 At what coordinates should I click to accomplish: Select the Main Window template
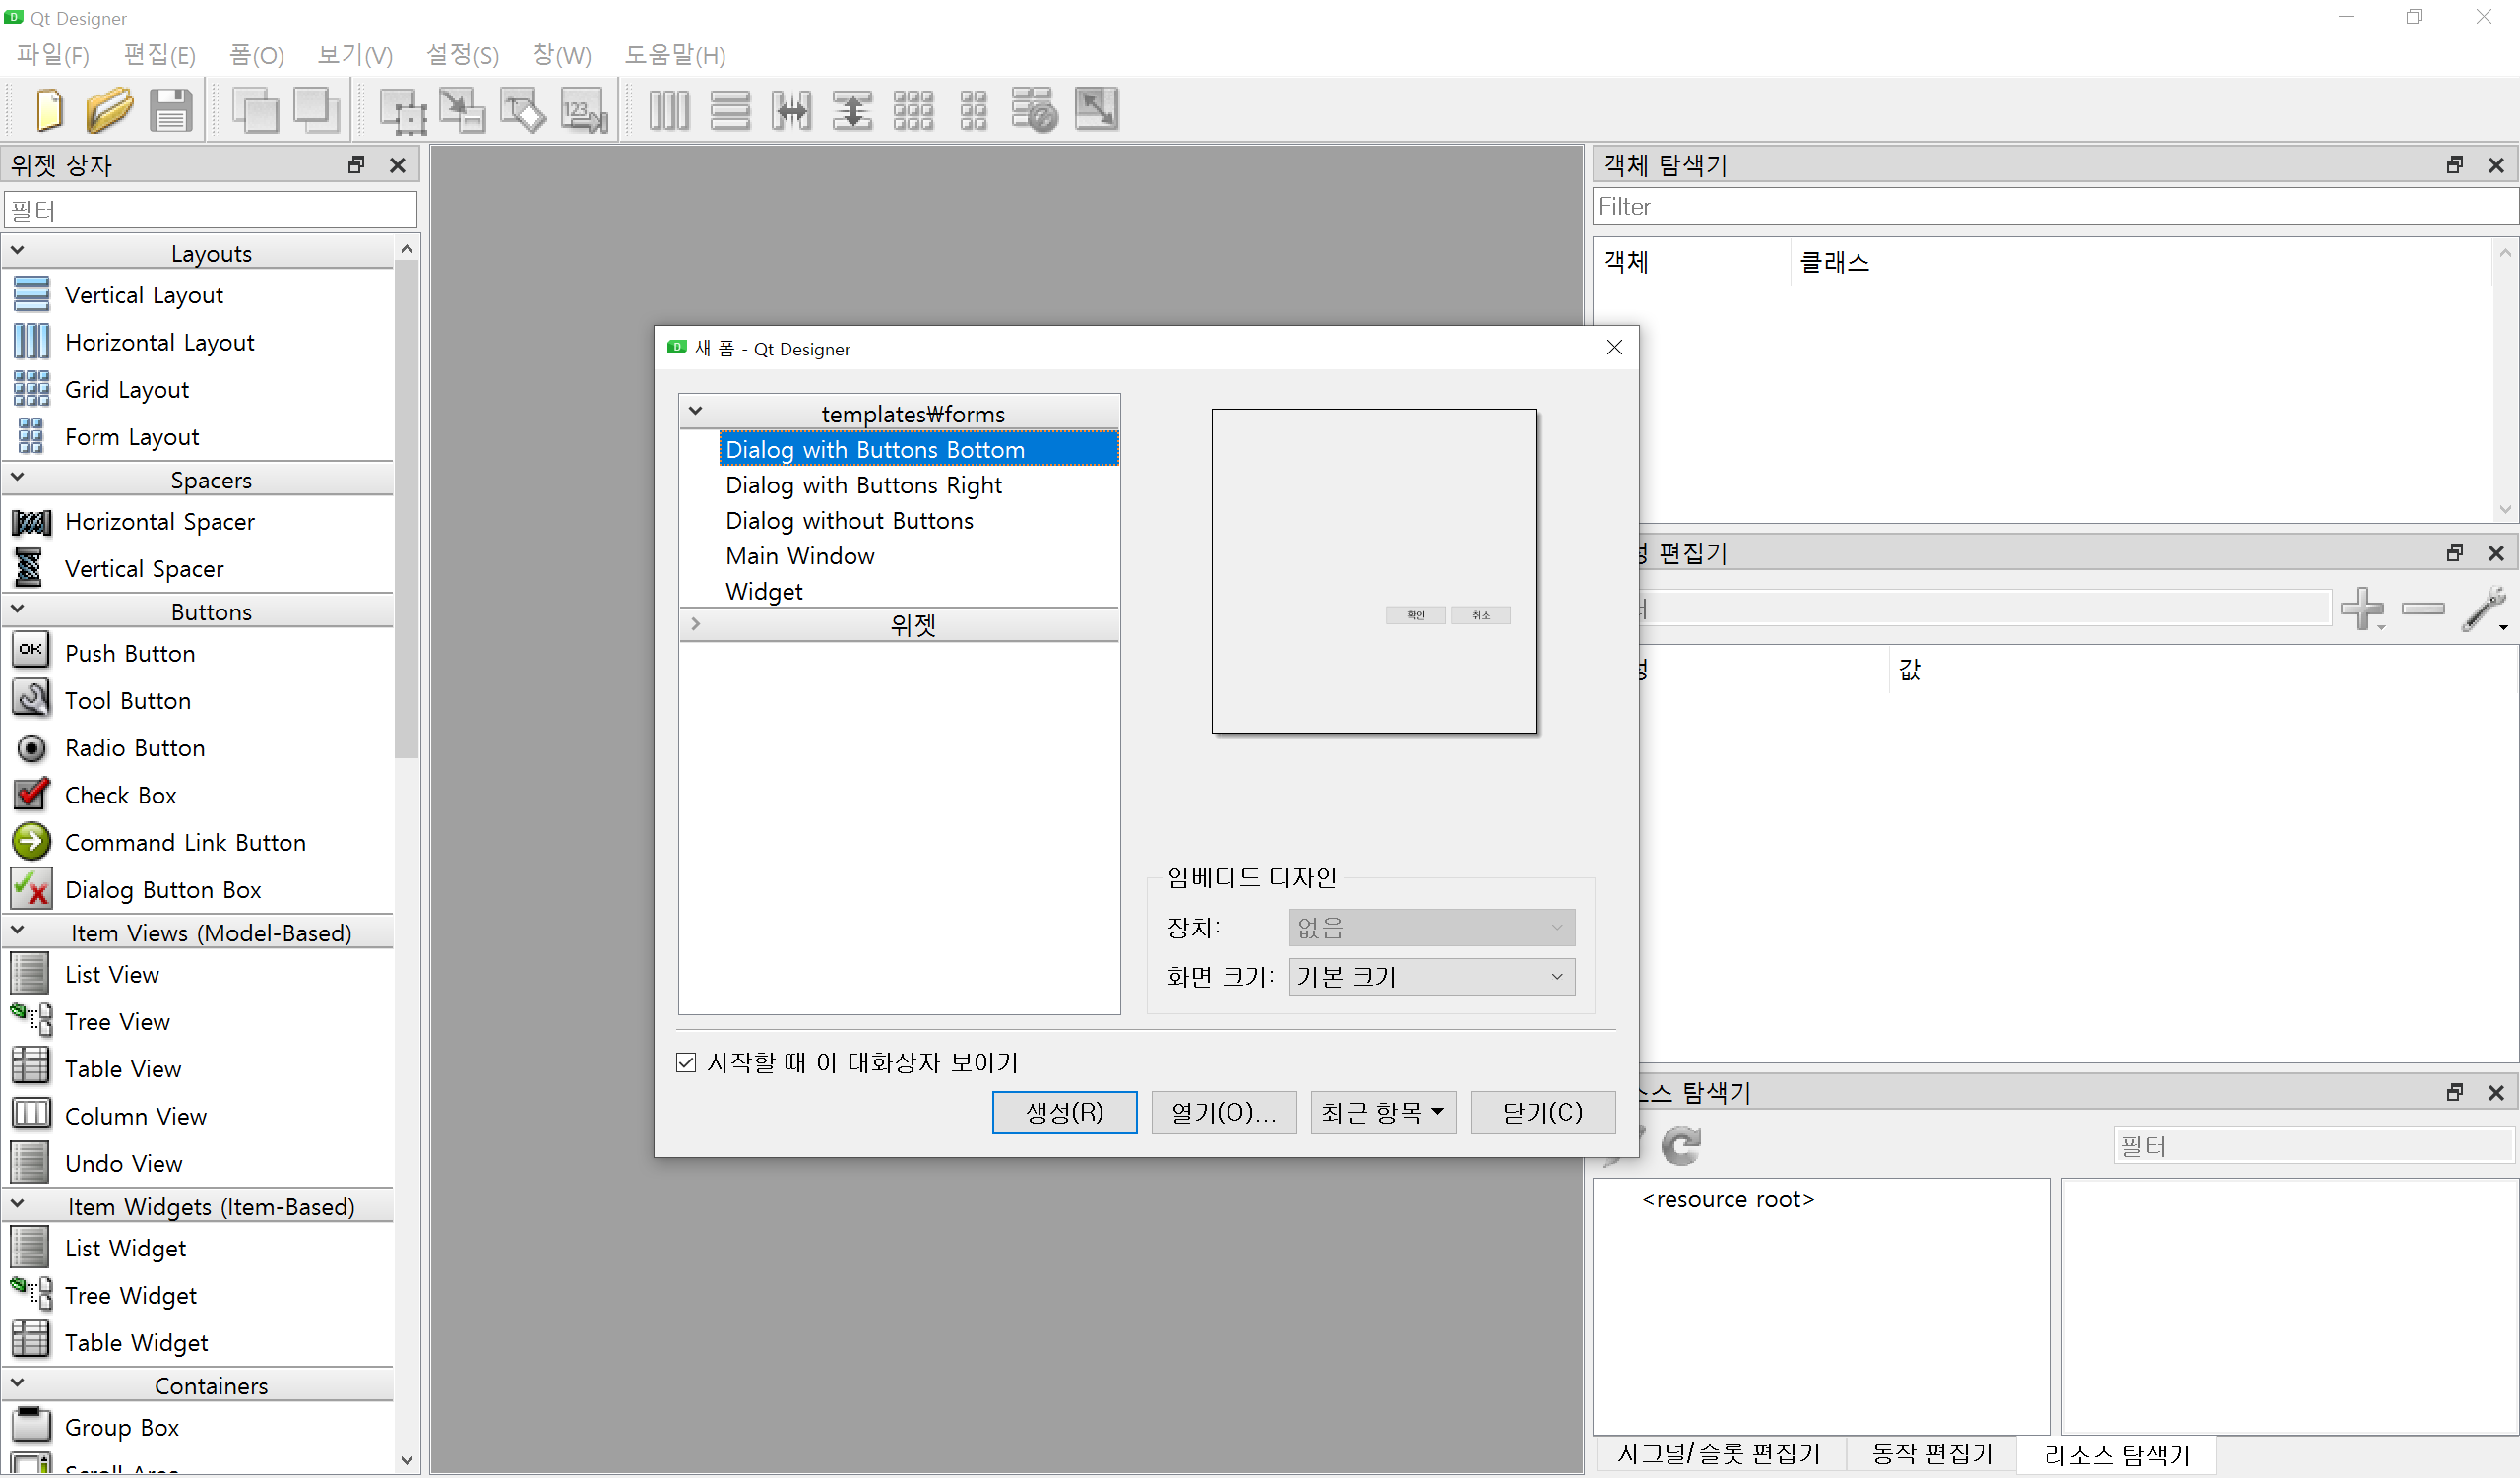800,556
